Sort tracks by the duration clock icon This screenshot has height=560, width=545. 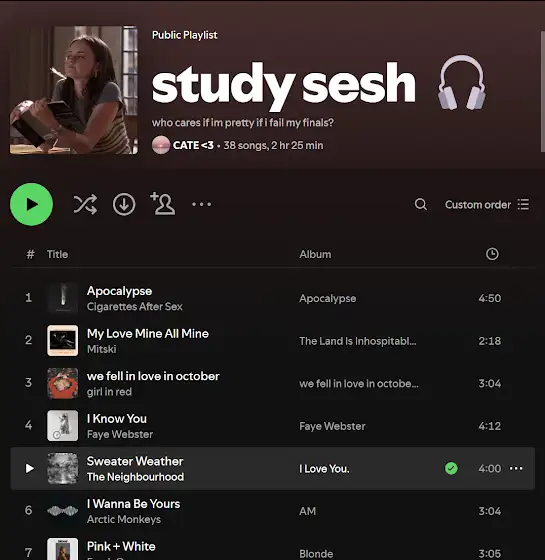point(492,254)
